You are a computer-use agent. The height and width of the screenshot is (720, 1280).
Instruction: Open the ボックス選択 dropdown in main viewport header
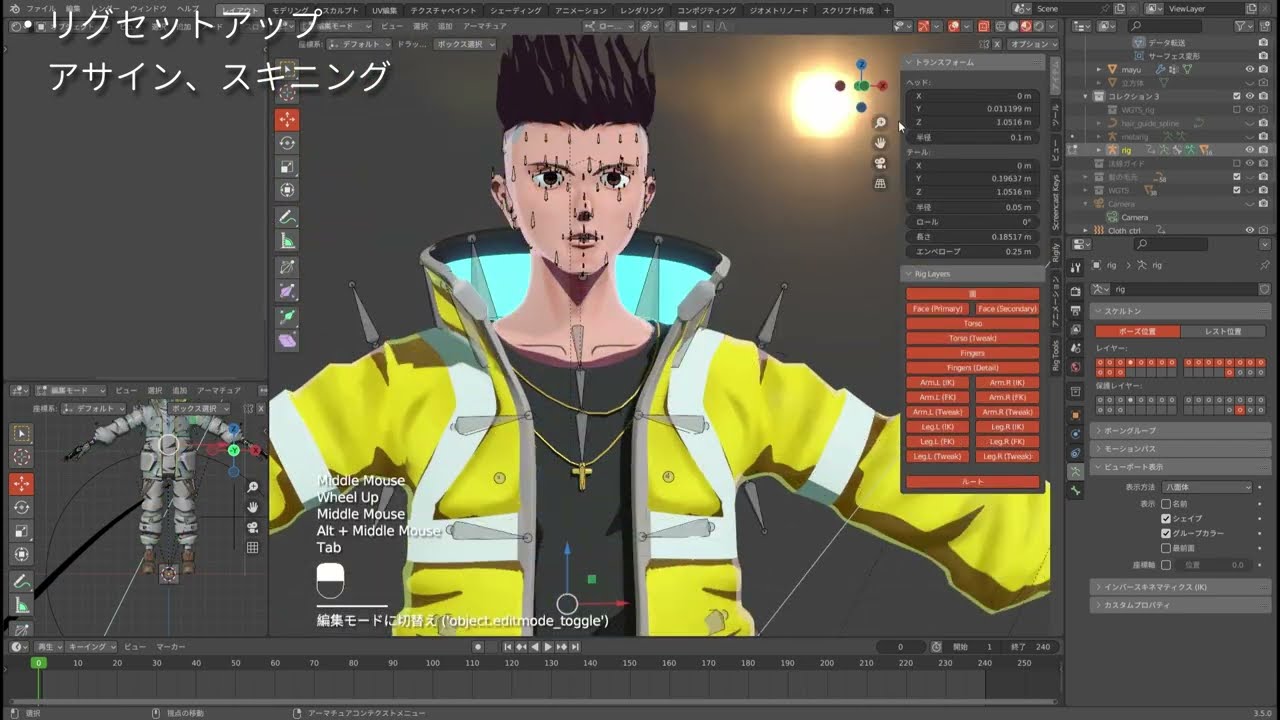click(465, 44)
